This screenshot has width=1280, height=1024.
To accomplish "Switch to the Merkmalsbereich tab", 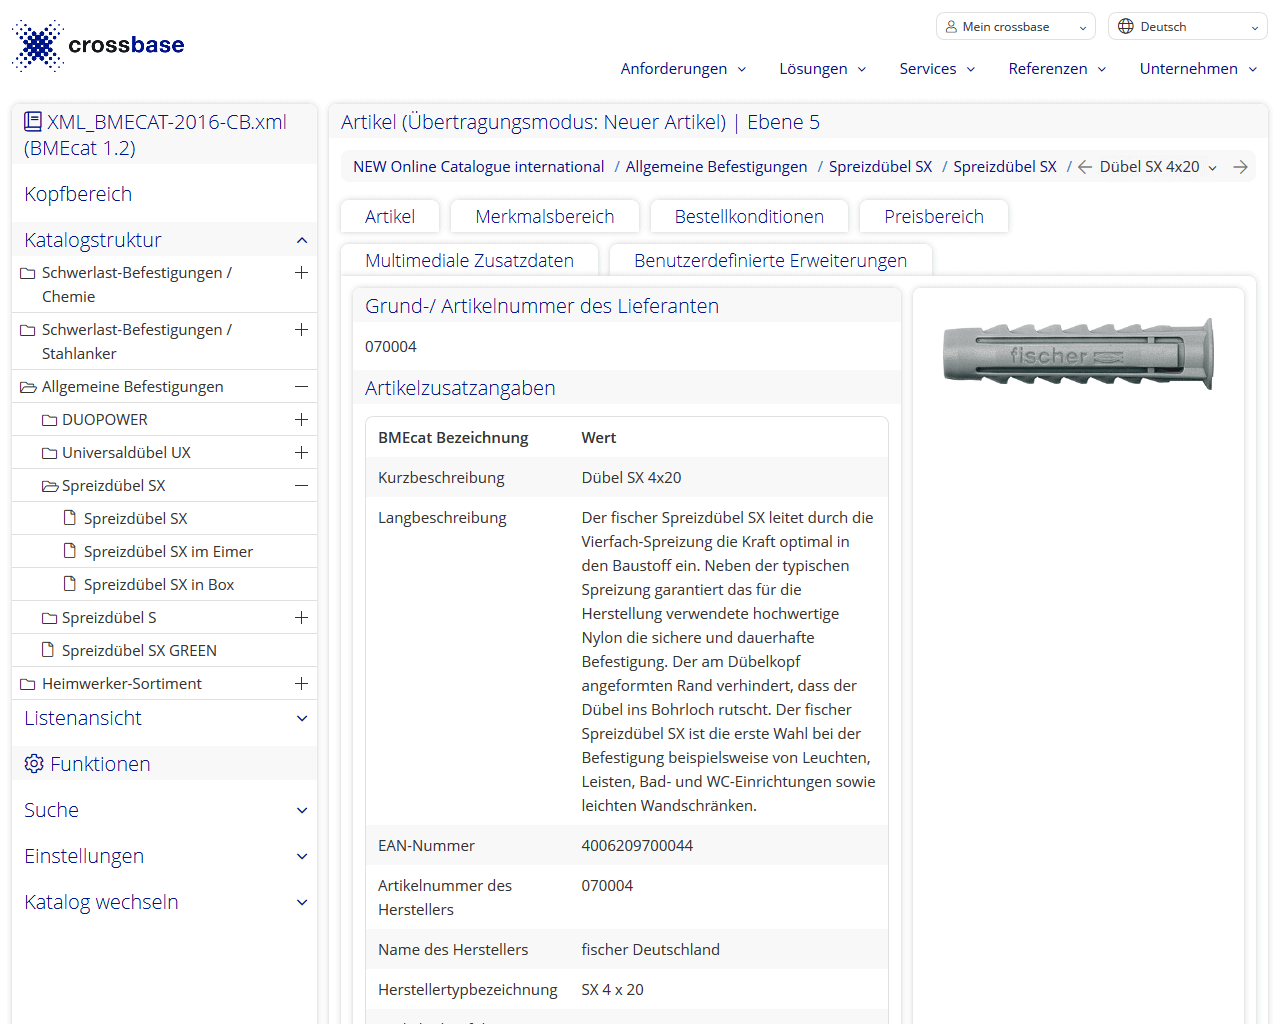I will point(545,216).
